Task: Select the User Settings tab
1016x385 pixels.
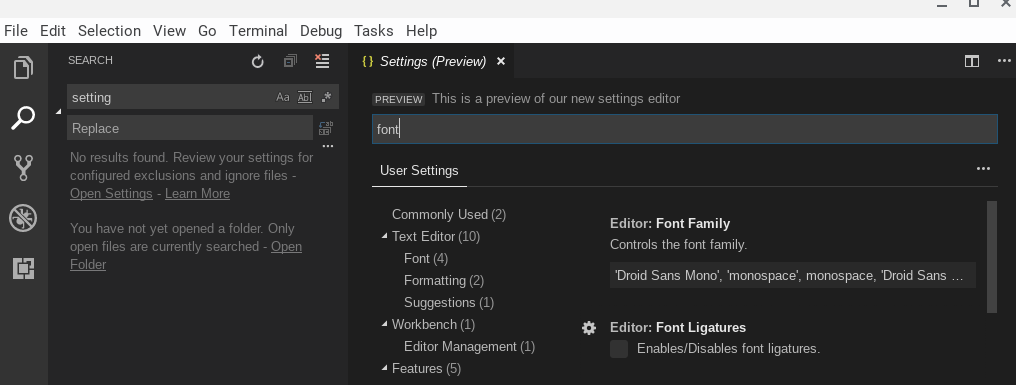Action: tap(419, 170)
